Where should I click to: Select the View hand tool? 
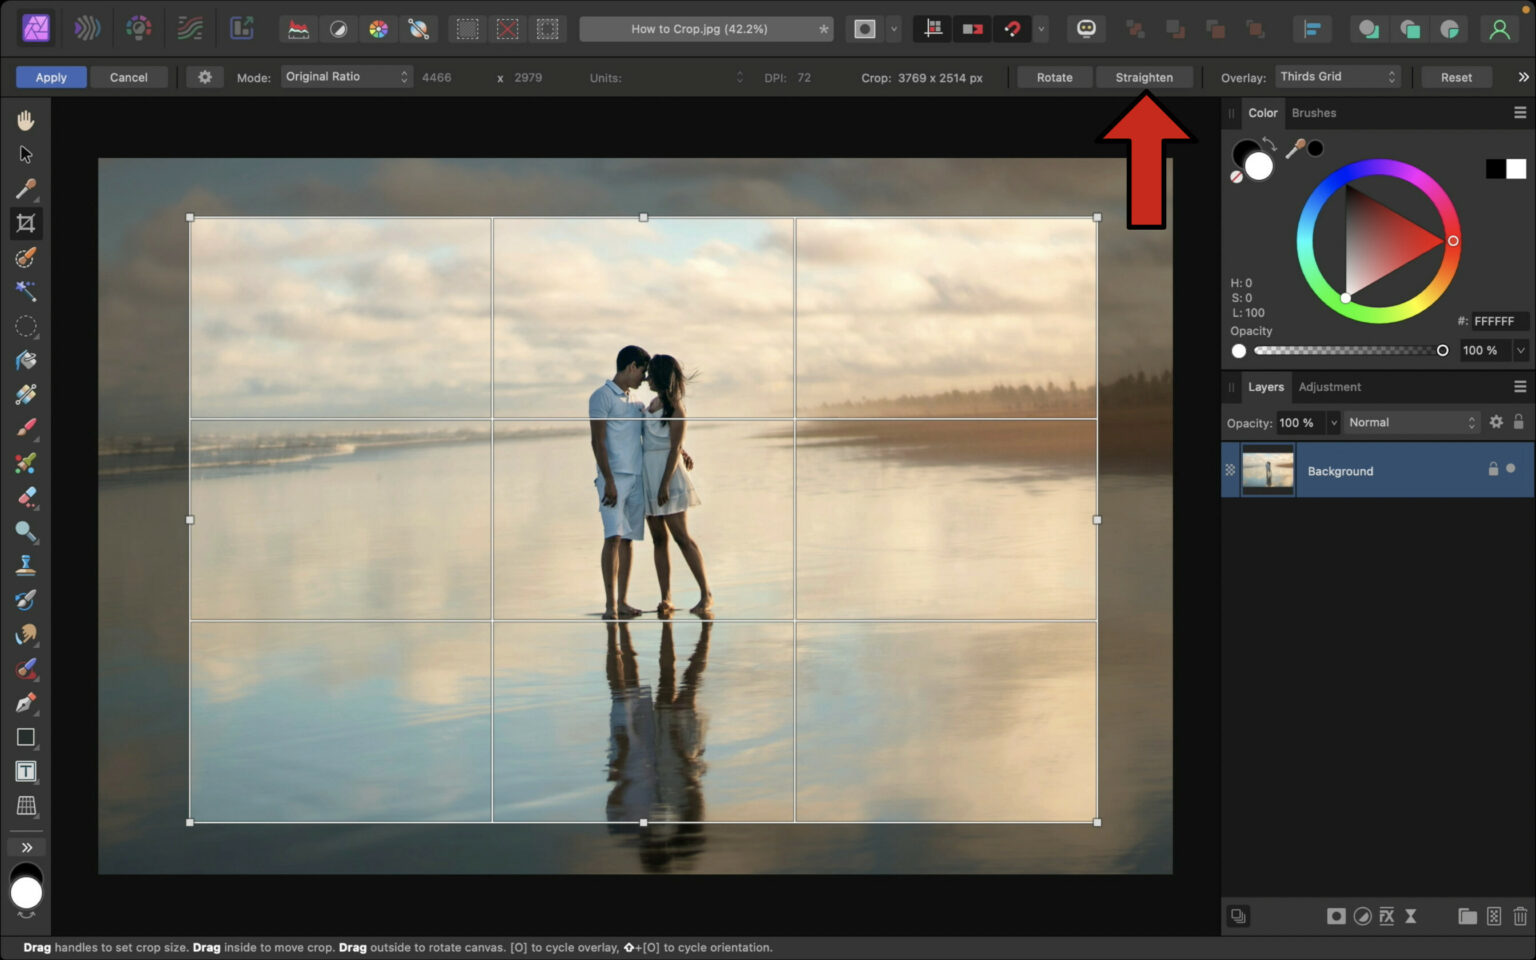click(26, 121)
